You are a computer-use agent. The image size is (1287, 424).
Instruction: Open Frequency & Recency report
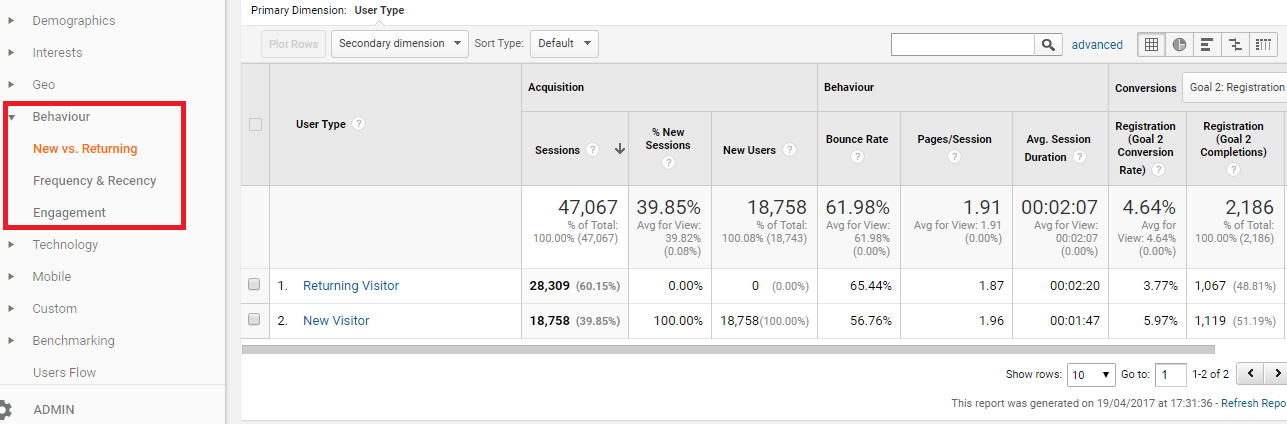coord(95,181)
